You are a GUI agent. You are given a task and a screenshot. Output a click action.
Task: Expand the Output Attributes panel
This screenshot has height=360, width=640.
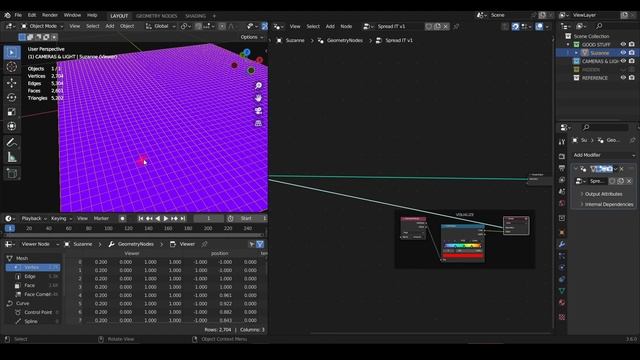pyautogui.click(x=603, y=194)
